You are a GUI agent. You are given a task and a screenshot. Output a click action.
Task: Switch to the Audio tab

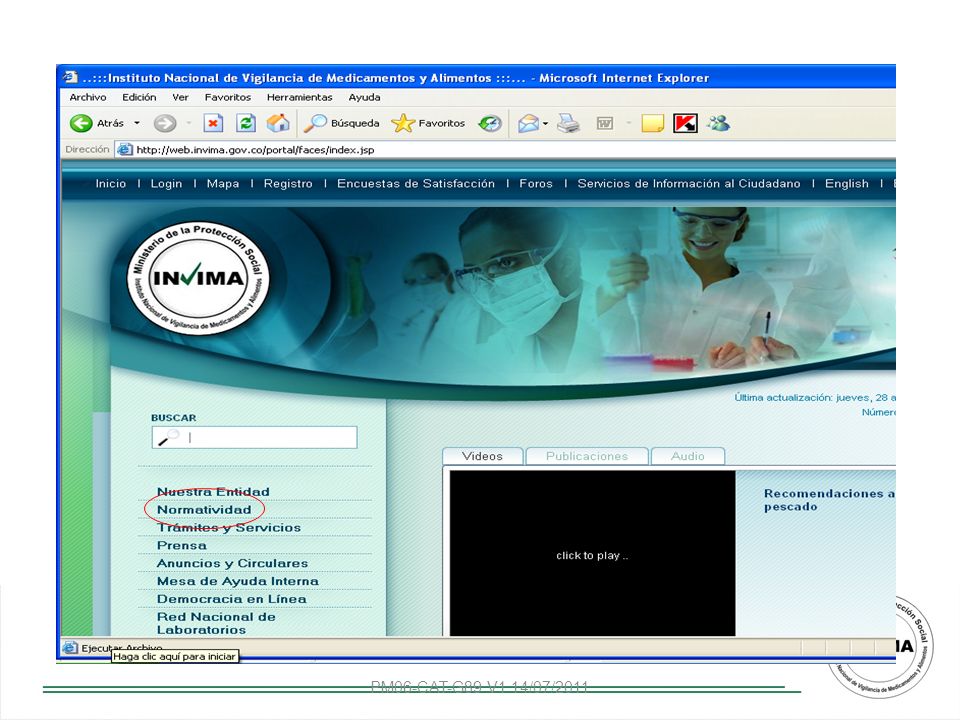point(688,456)
